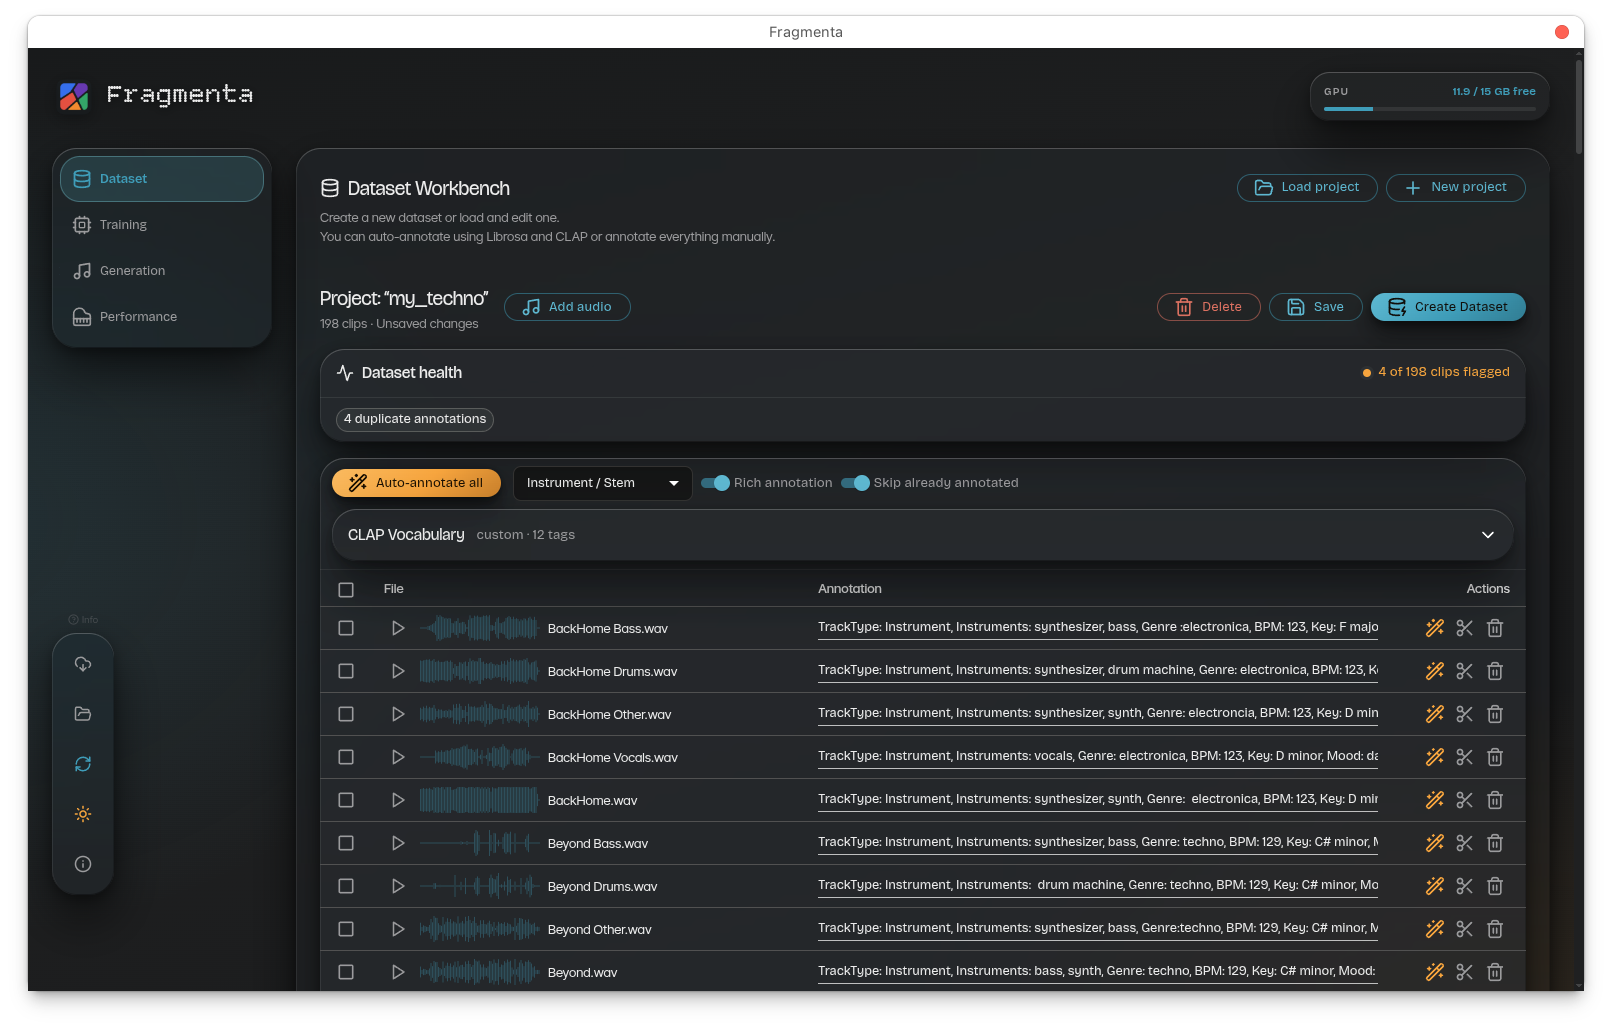Open the Dataset tab in sidebar
Viewport: 1612px width, 1031px height.
pyautogui.click(x=162, y=179)
